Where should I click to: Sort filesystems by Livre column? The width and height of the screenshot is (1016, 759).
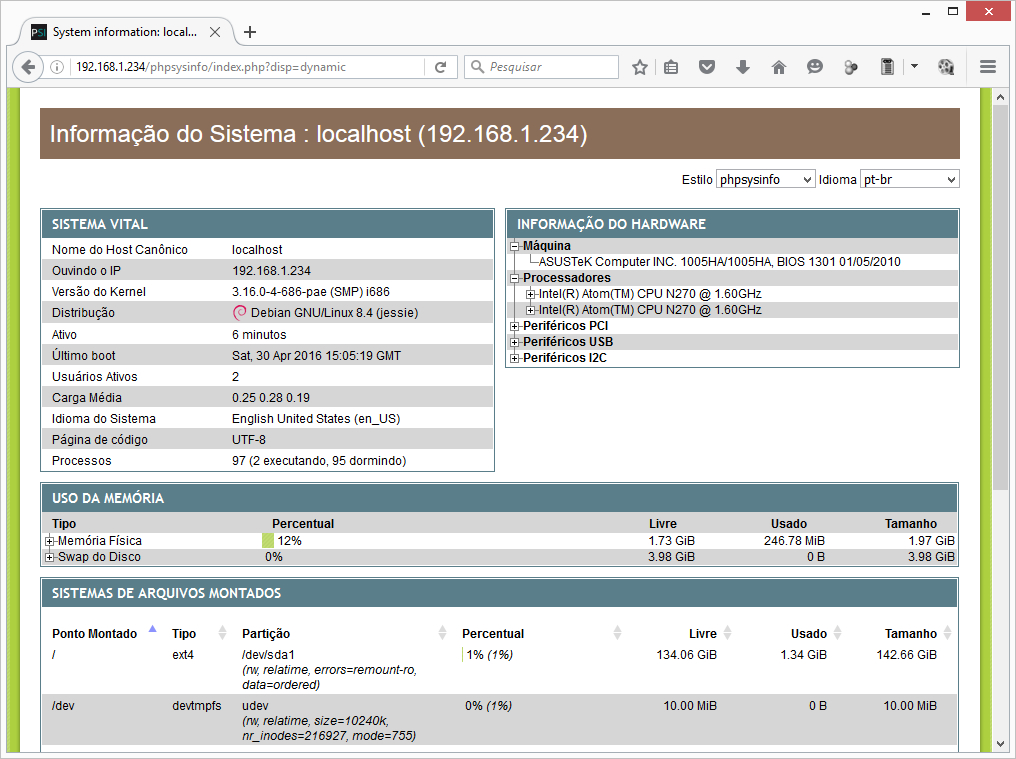702,633
